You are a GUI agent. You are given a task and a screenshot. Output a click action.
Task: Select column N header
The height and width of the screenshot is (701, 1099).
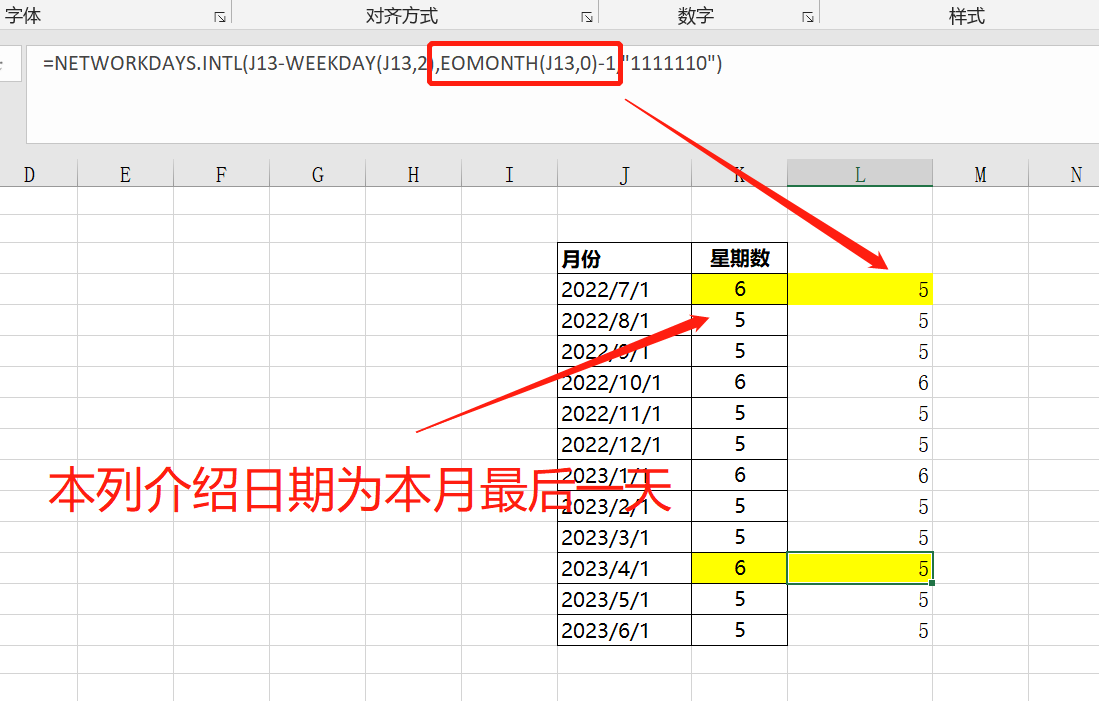click(x=1064, y=175)
